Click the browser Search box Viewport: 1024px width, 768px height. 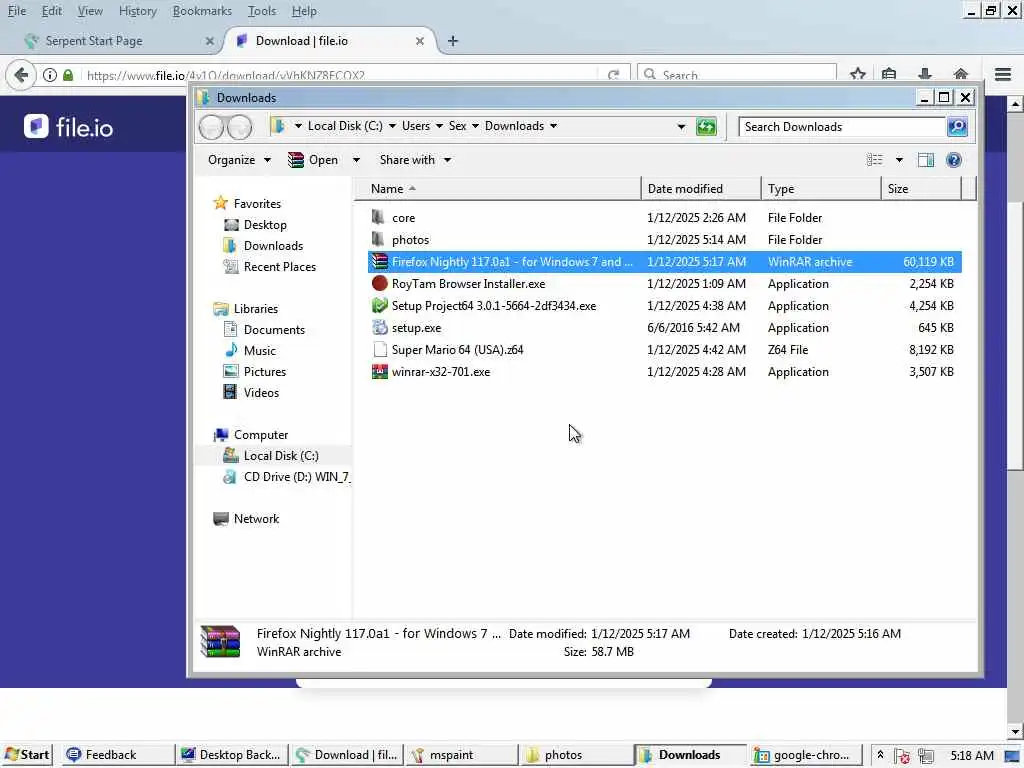click(736, 74)
